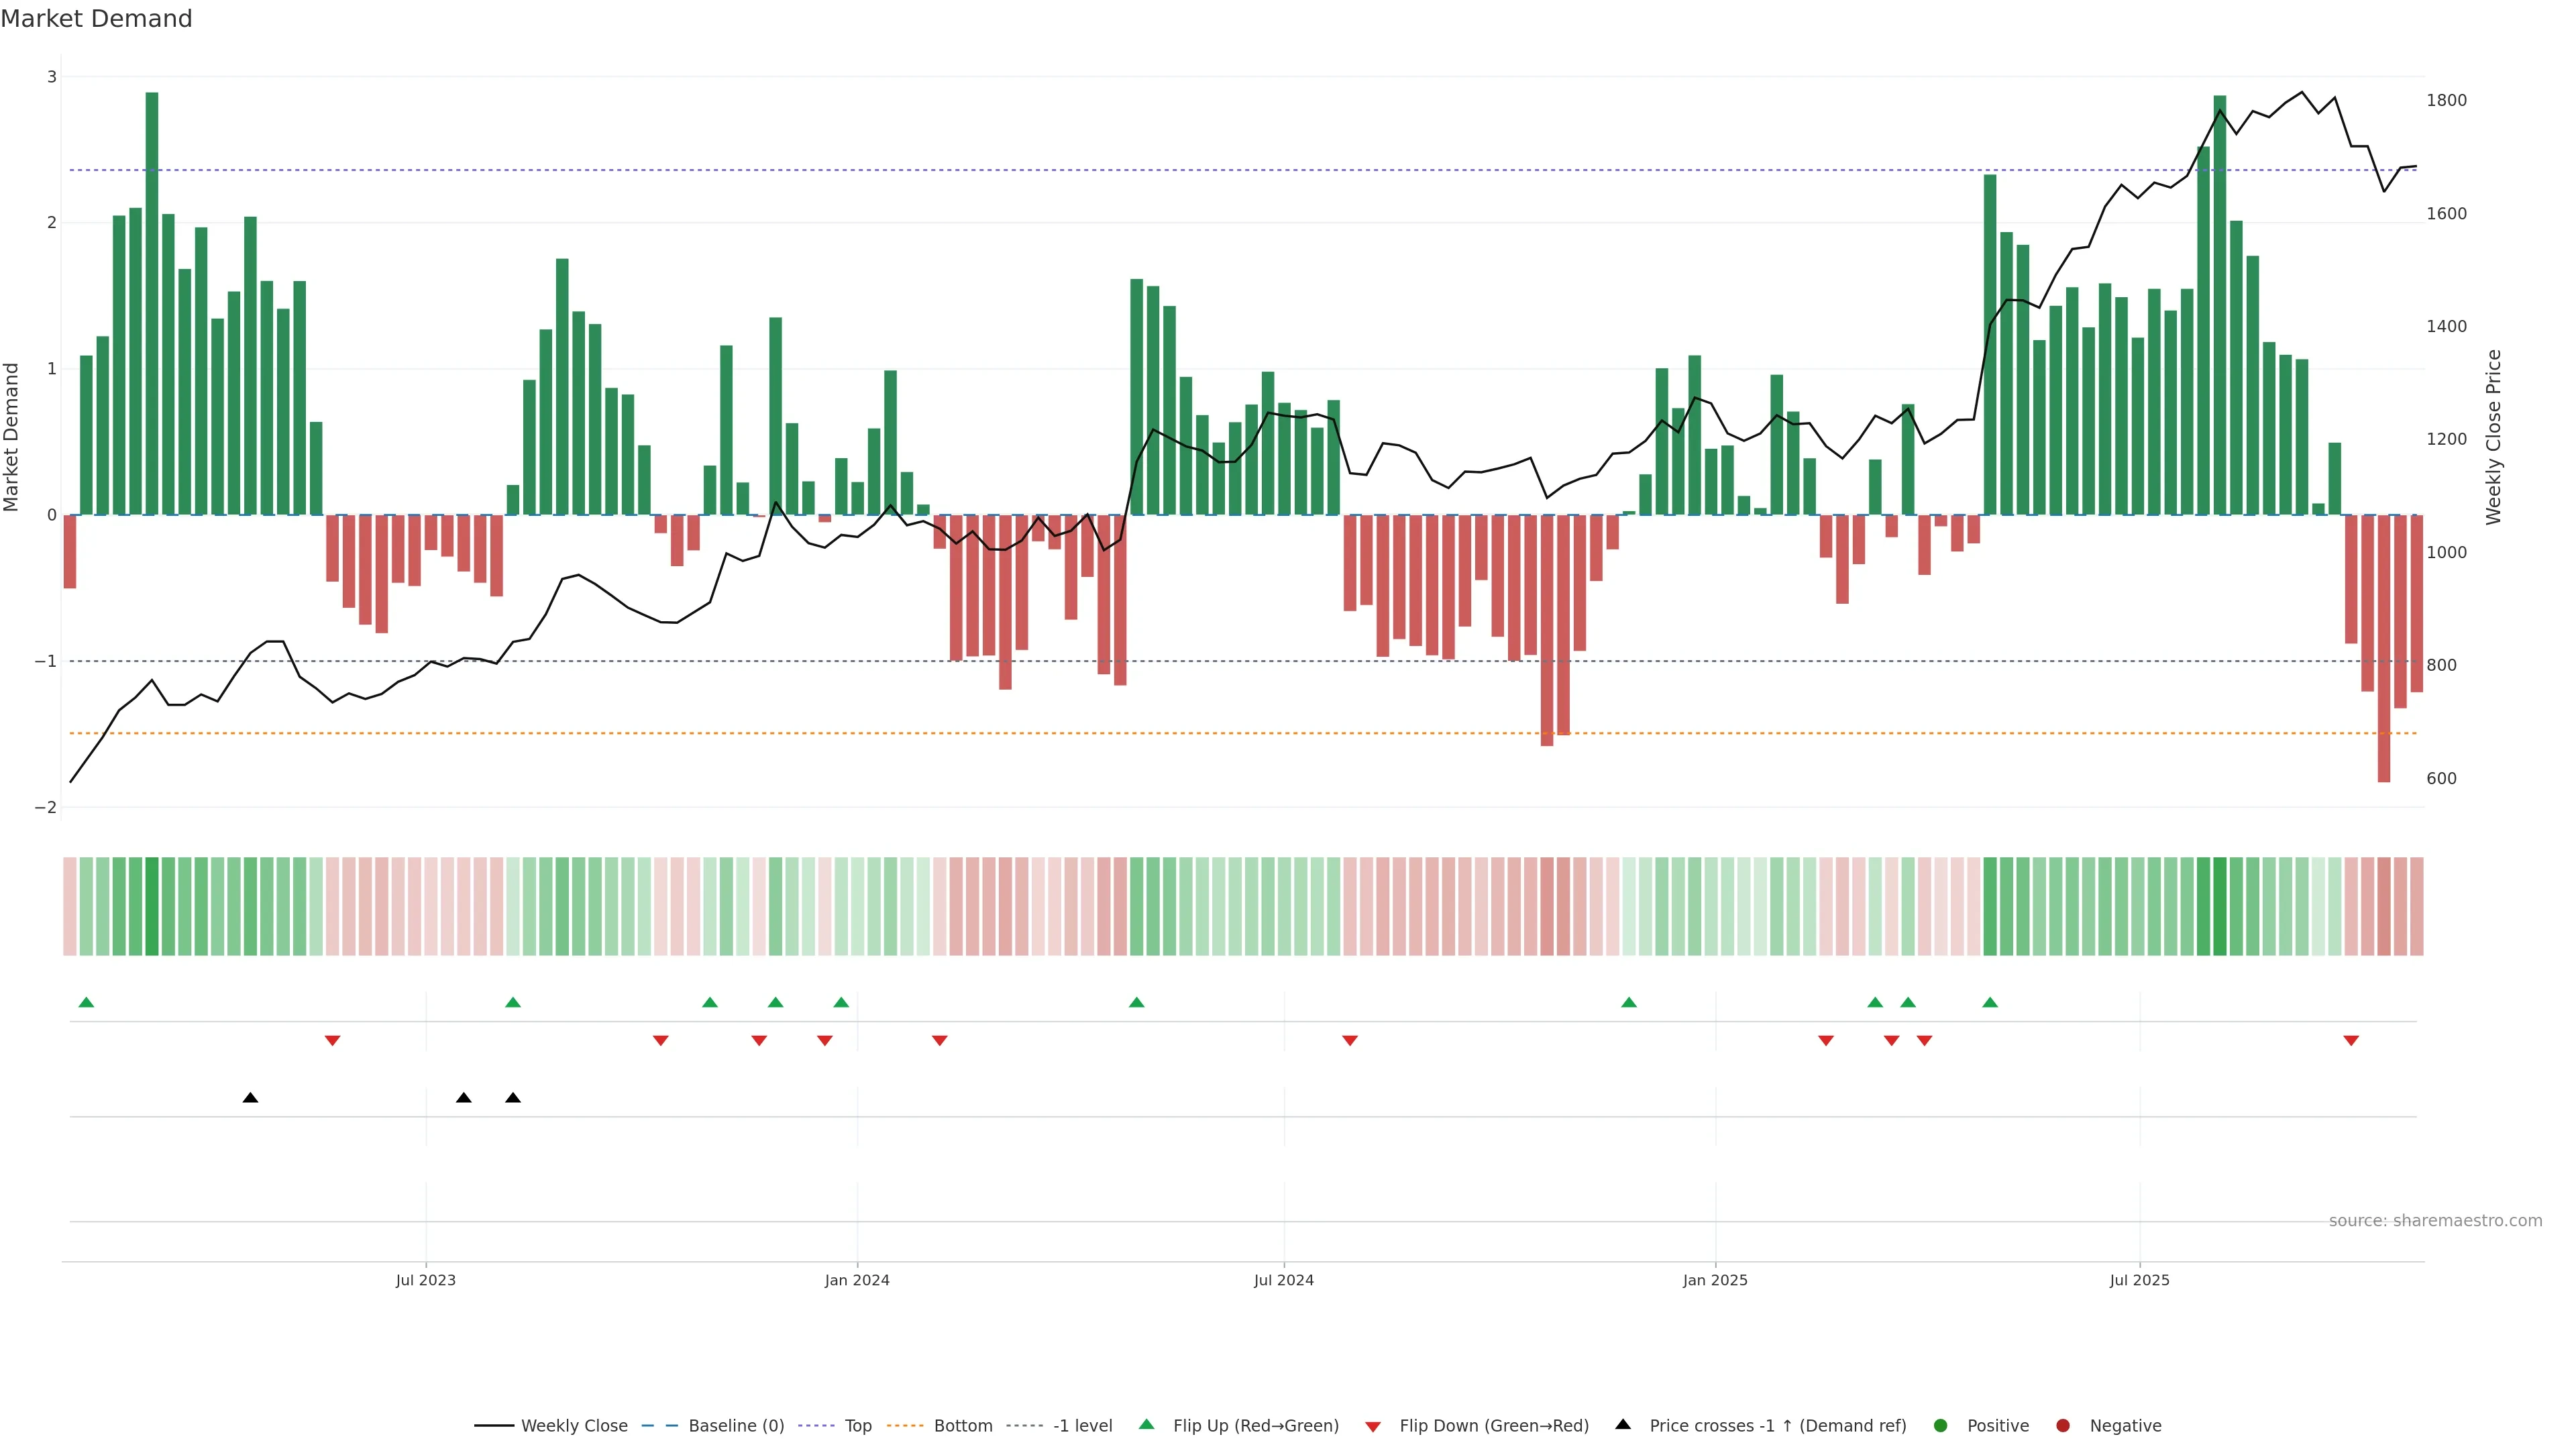Click the sharemaestro.com source text
The width and height of the screenshot is (2576, 1449).
[2435, 1220]
